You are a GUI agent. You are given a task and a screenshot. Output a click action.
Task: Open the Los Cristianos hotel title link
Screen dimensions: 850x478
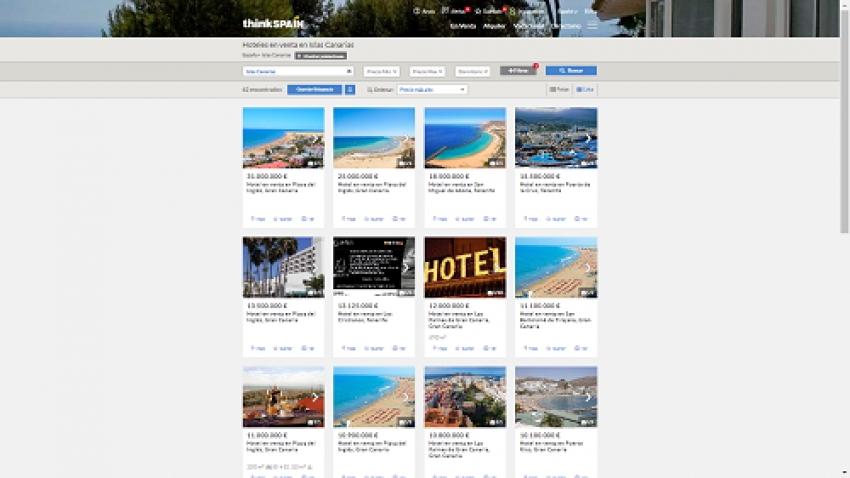pyautogui.click(x=365, y=317)
